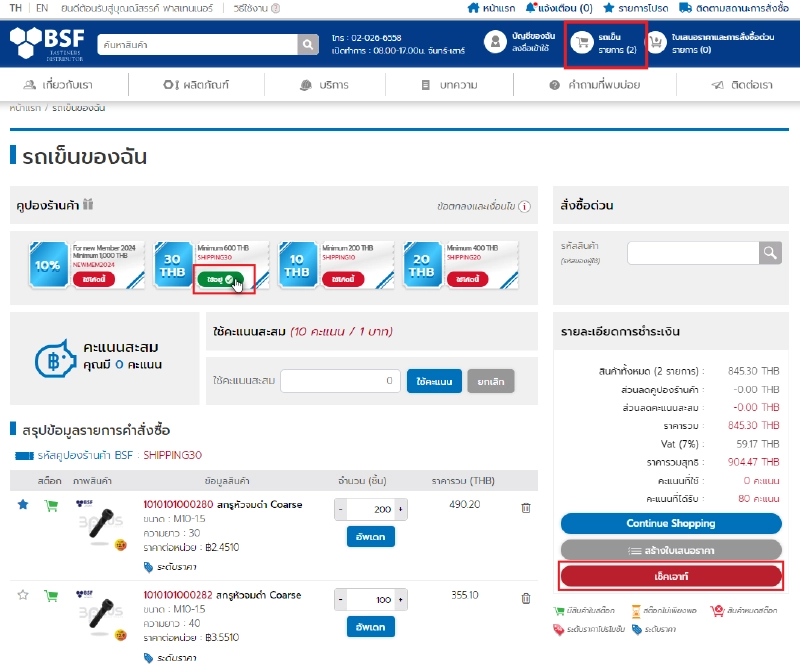Image resolution: width=800 pixels, height=669 pixels.
Task: Switch site language to EN
Action: (x=40, y=8)
